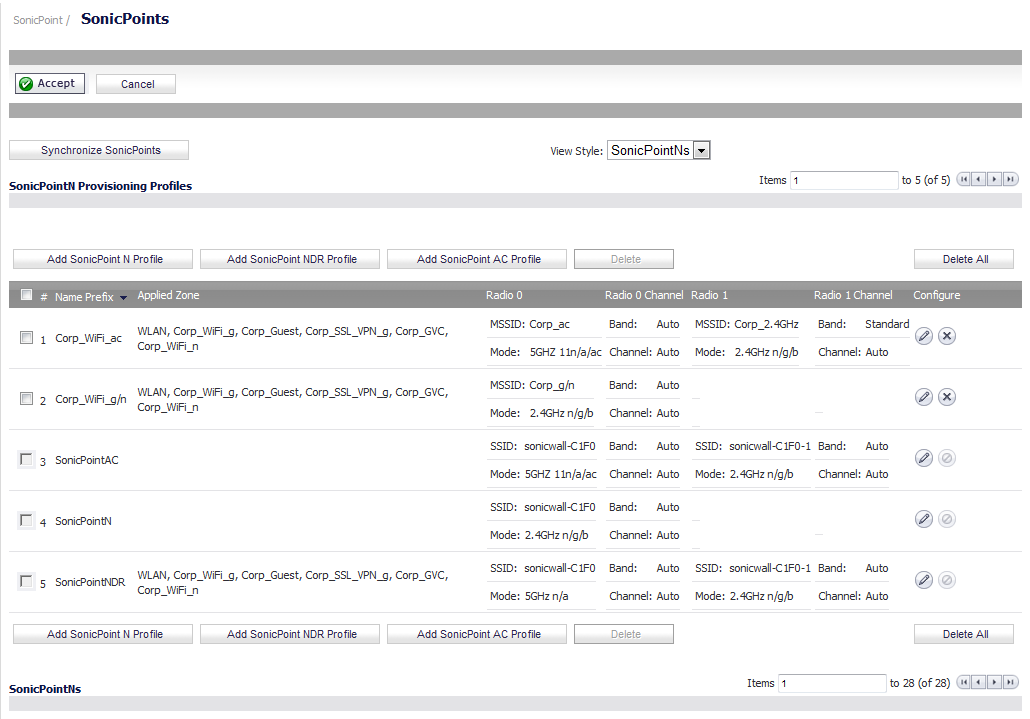Check the box for SonicPointAC row

[26, 459]
